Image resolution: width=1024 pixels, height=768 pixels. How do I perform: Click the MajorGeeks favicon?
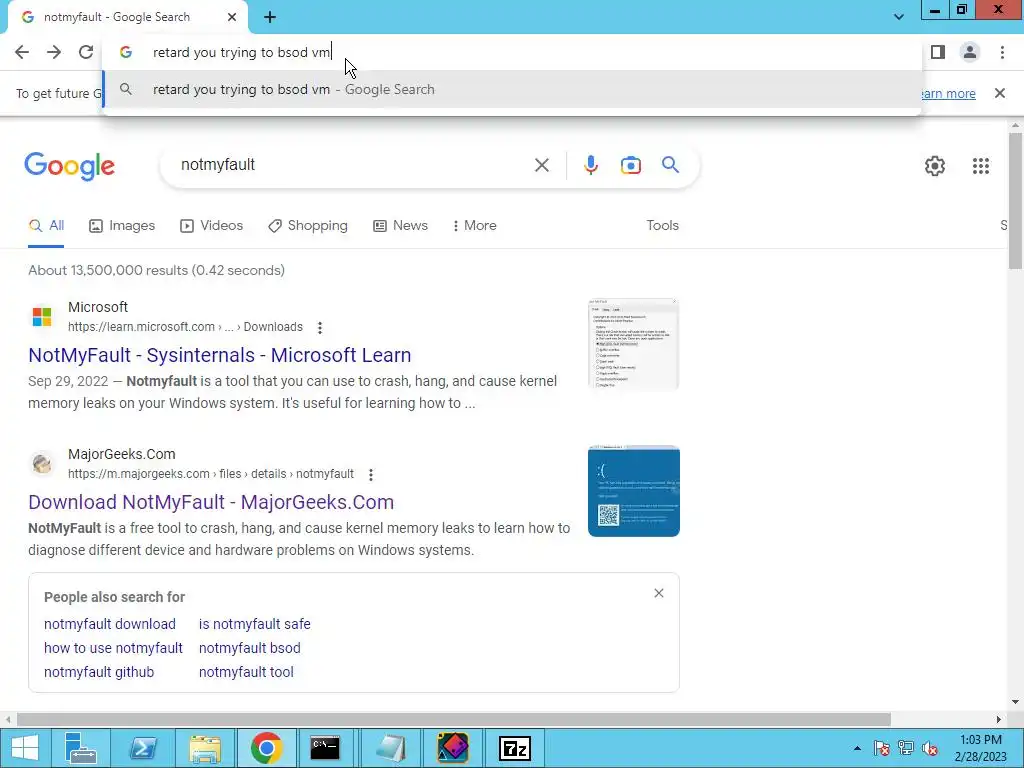[x=42, y=464]
